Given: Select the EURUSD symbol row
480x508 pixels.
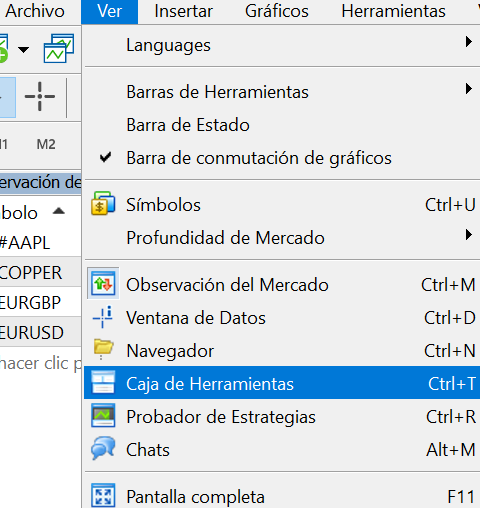Looking at the screenshot, I should (x=40, y=332).
